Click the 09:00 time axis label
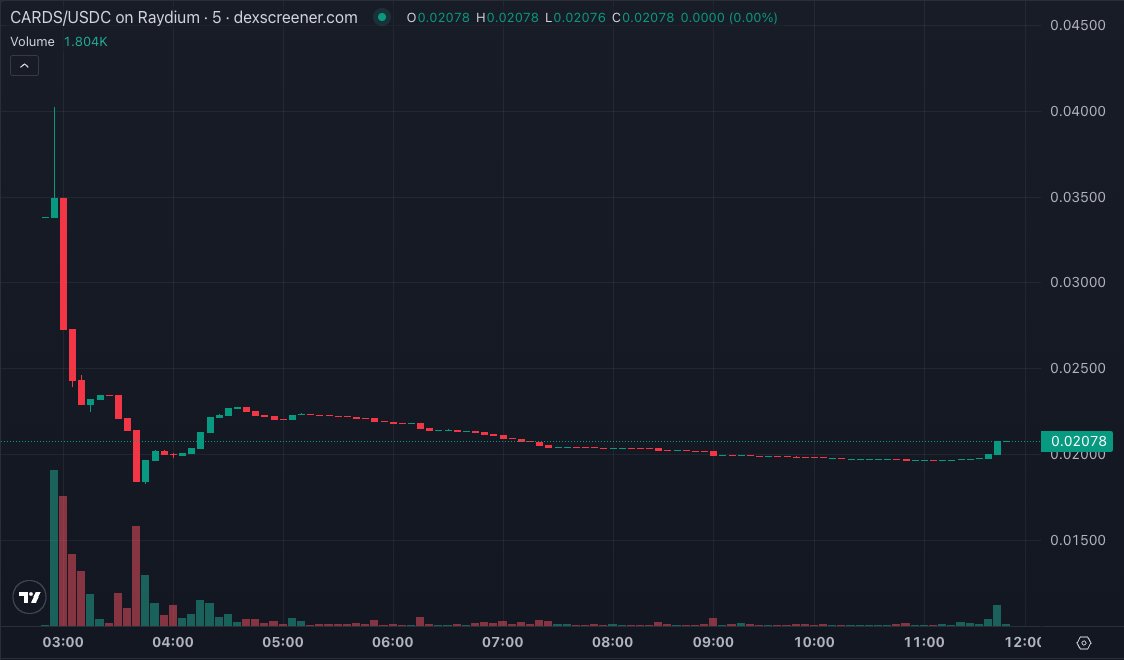The height and width of the screenshot is (660, 1124). coord(713,642)
